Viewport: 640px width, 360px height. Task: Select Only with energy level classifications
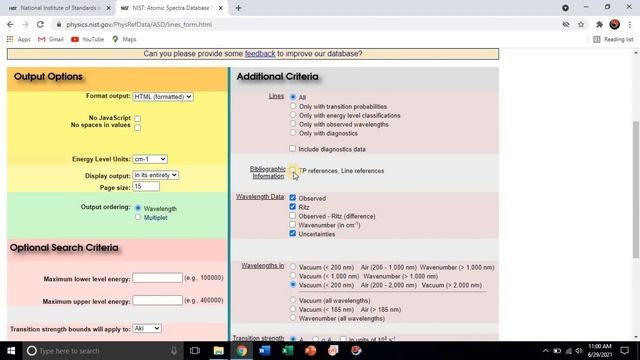coord(293,115)
